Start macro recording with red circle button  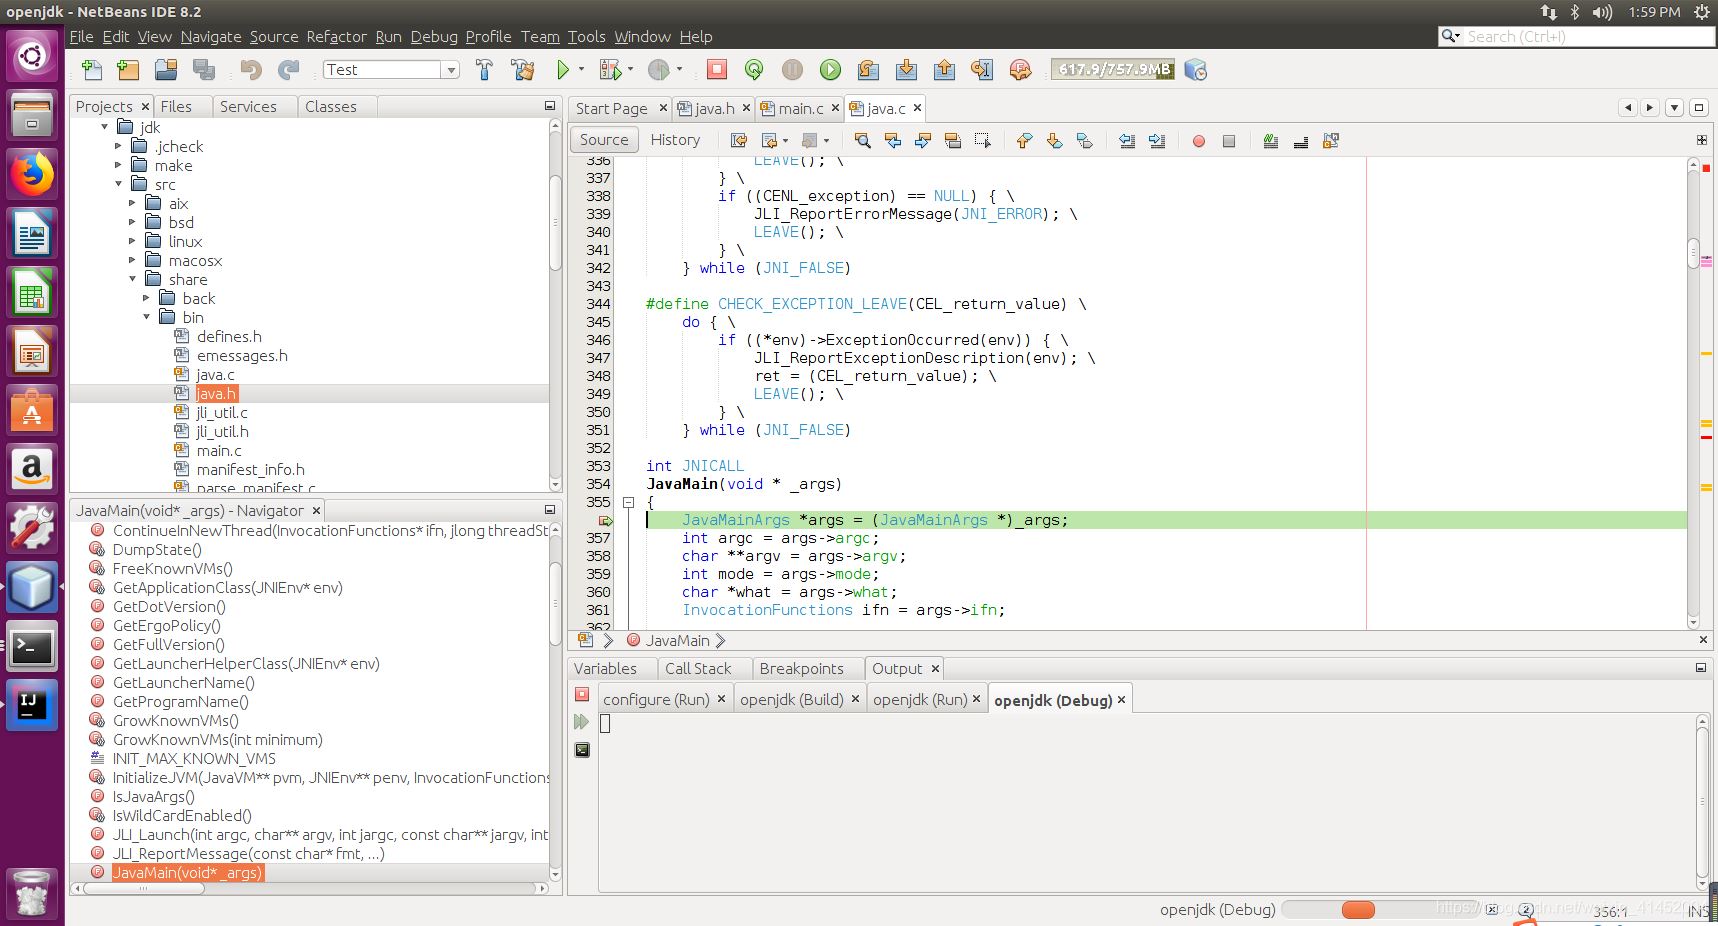[1198, 141]
